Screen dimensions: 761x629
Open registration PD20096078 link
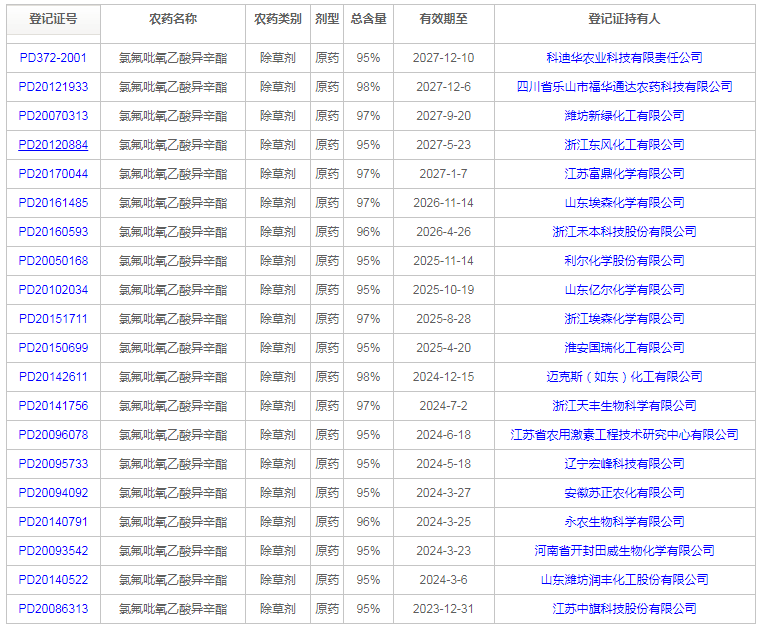tap(53, 435)
